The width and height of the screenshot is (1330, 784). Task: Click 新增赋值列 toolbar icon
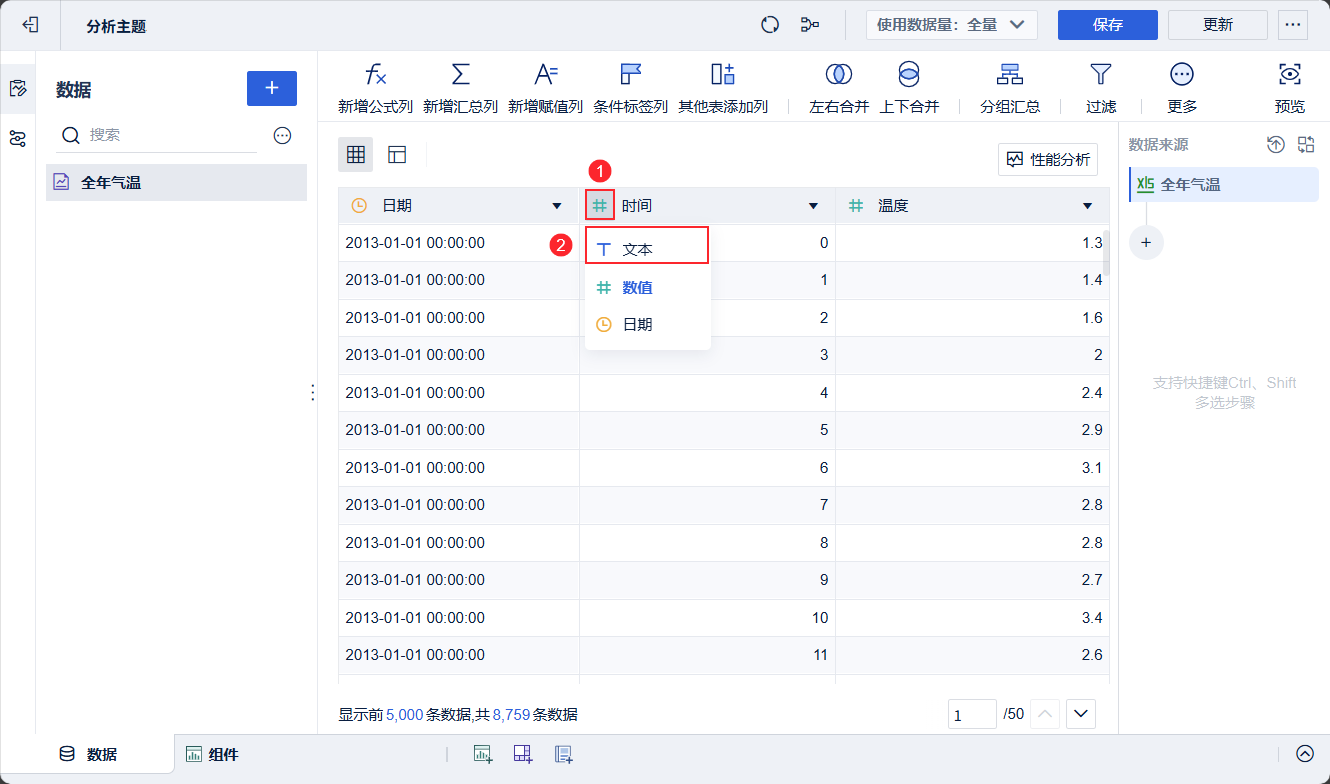click(x=545, y=74)
